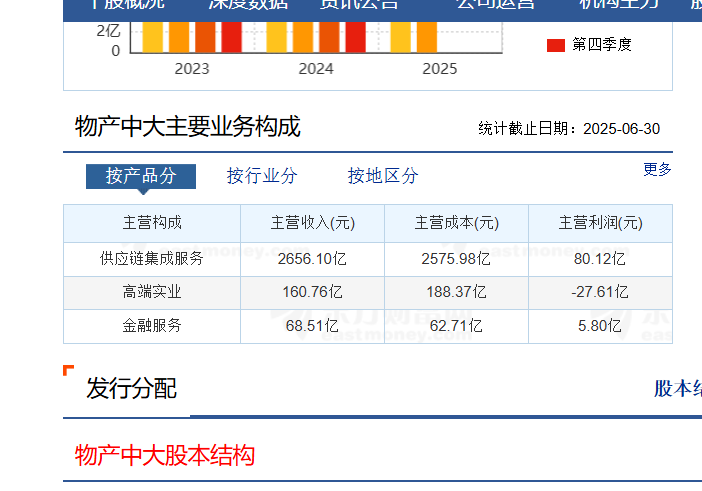Click the 2025 second-quarter orange bar

point(427,37)
